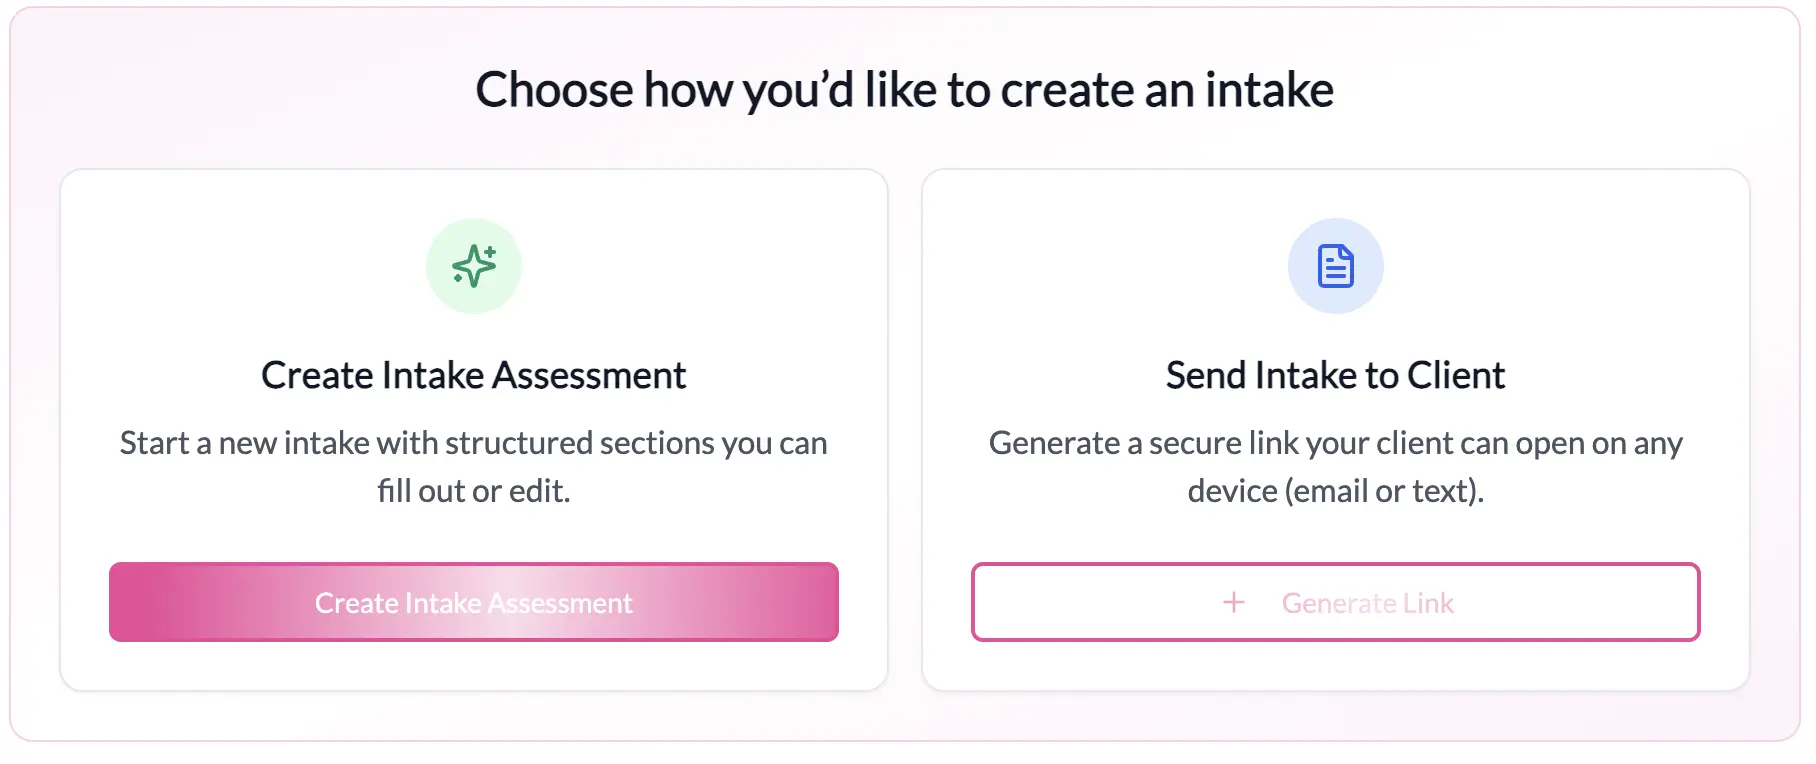Click the Create Intake Assessment heading
The width and height of the screenshot is (1816, 764).
tap(473, 375)
